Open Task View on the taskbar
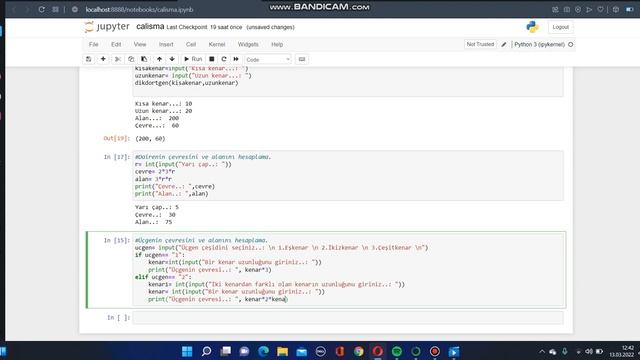 [x=225, y=351]
